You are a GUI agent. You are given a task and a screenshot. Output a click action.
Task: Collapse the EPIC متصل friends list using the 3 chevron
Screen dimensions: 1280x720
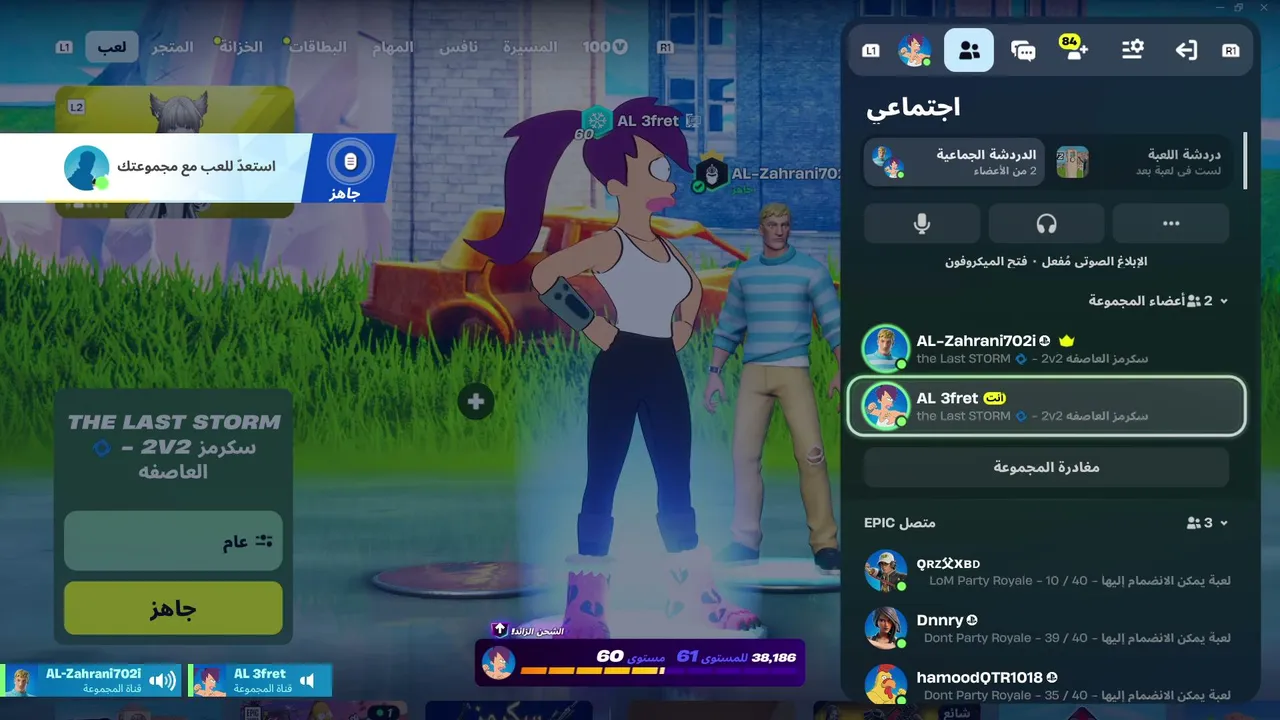pyautogui.click(x=1224, y=523)
